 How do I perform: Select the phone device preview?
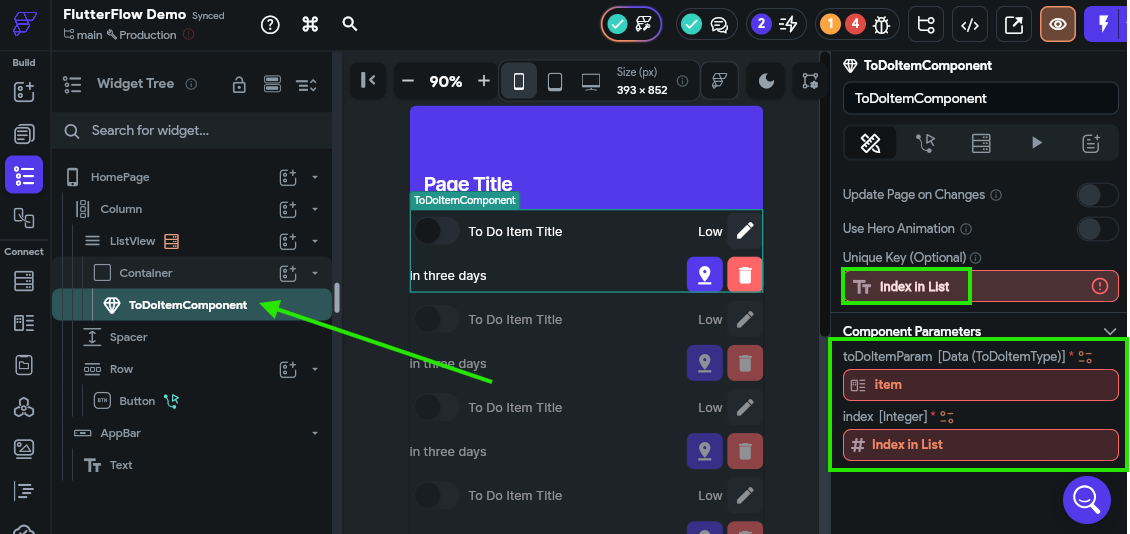519,81
